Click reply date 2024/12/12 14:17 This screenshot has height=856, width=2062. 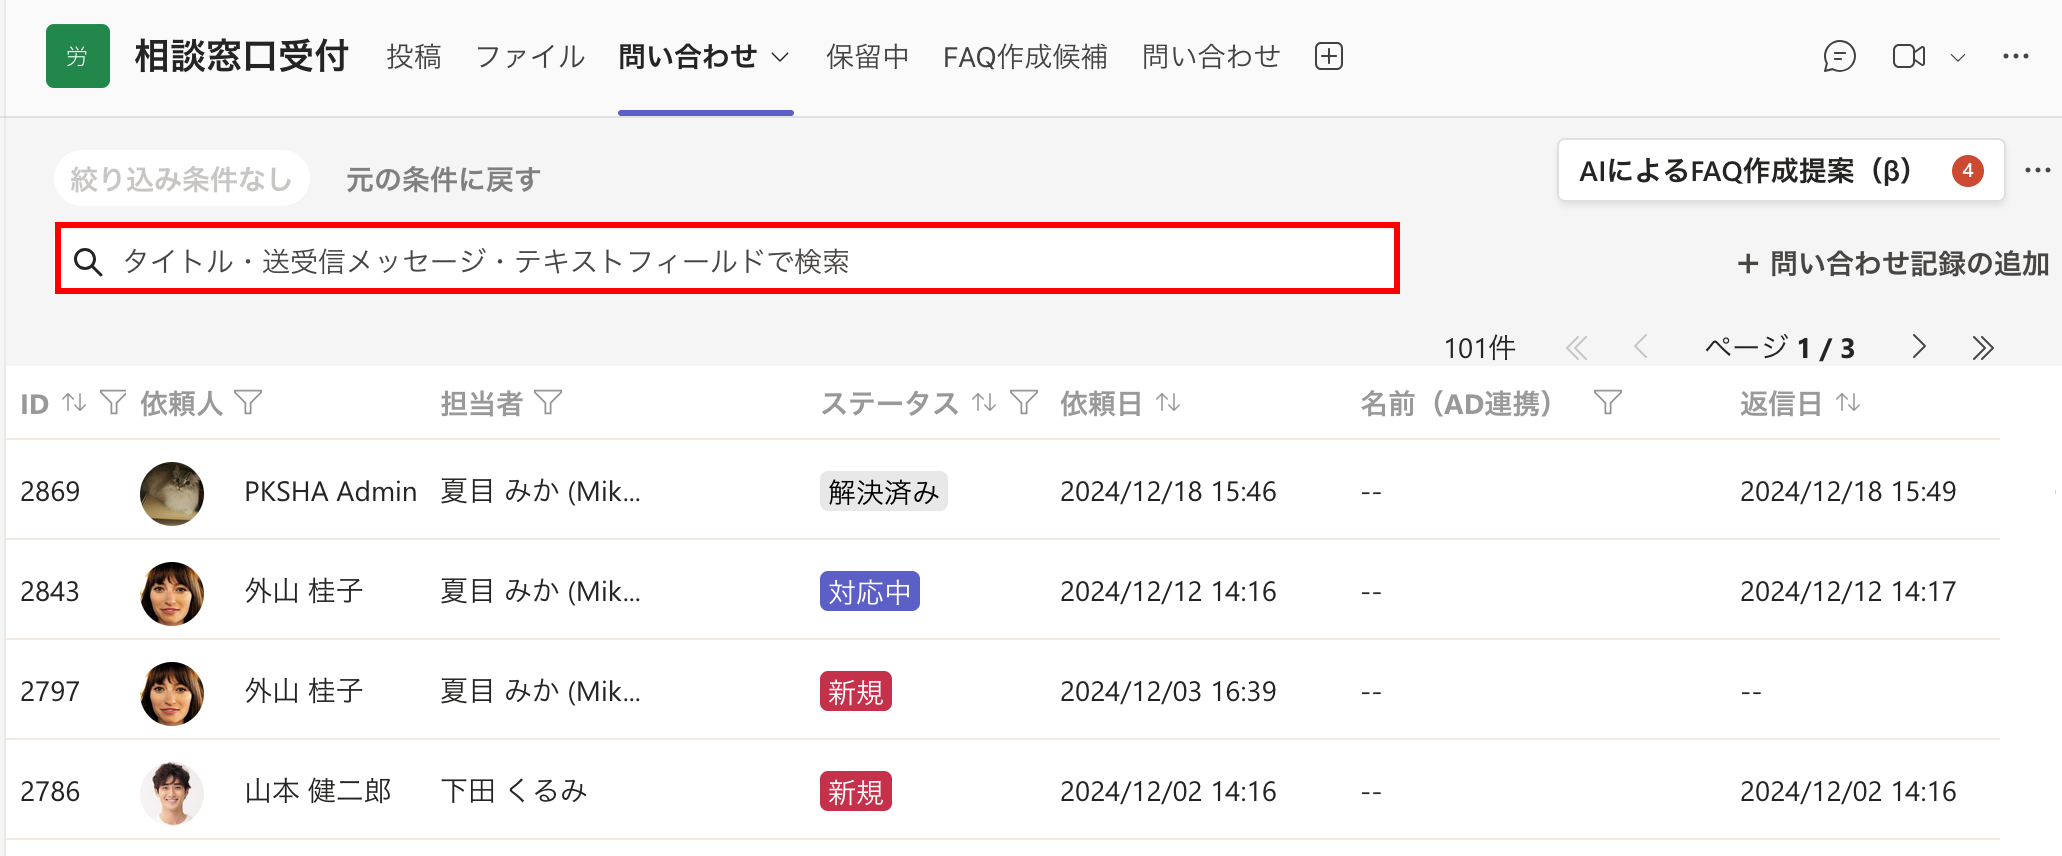pos(1848,591)
